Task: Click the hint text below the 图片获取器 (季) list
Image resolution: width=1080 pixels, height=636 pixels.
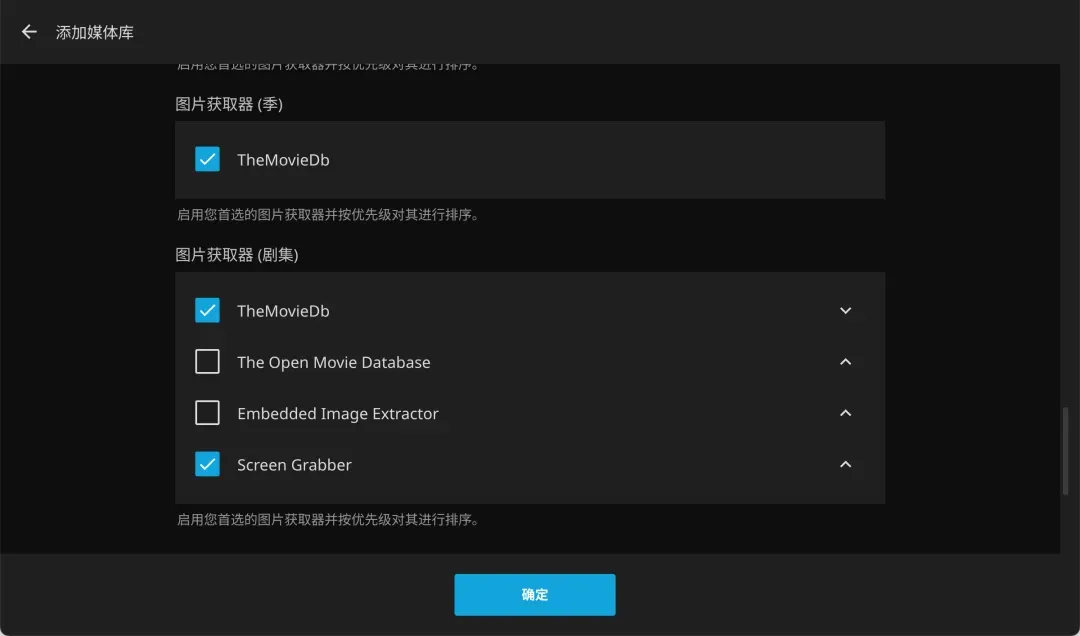Action: tap(328, 215)
